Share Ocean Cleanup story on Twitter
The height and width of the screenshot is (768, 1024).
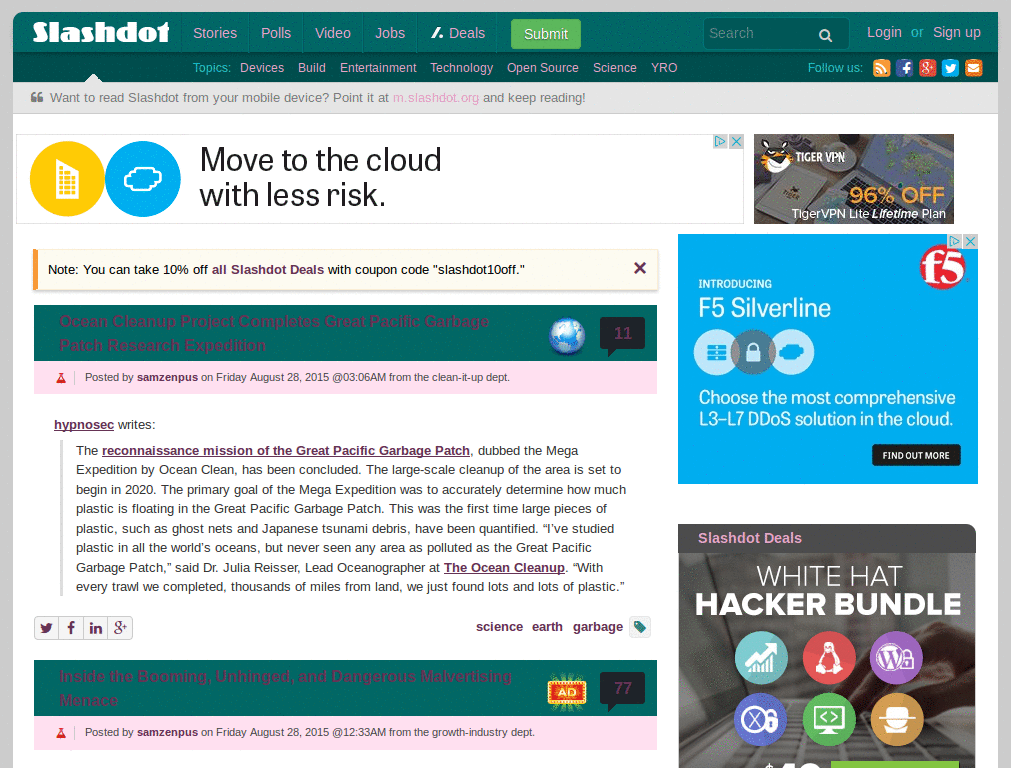[x=46, y=628]
